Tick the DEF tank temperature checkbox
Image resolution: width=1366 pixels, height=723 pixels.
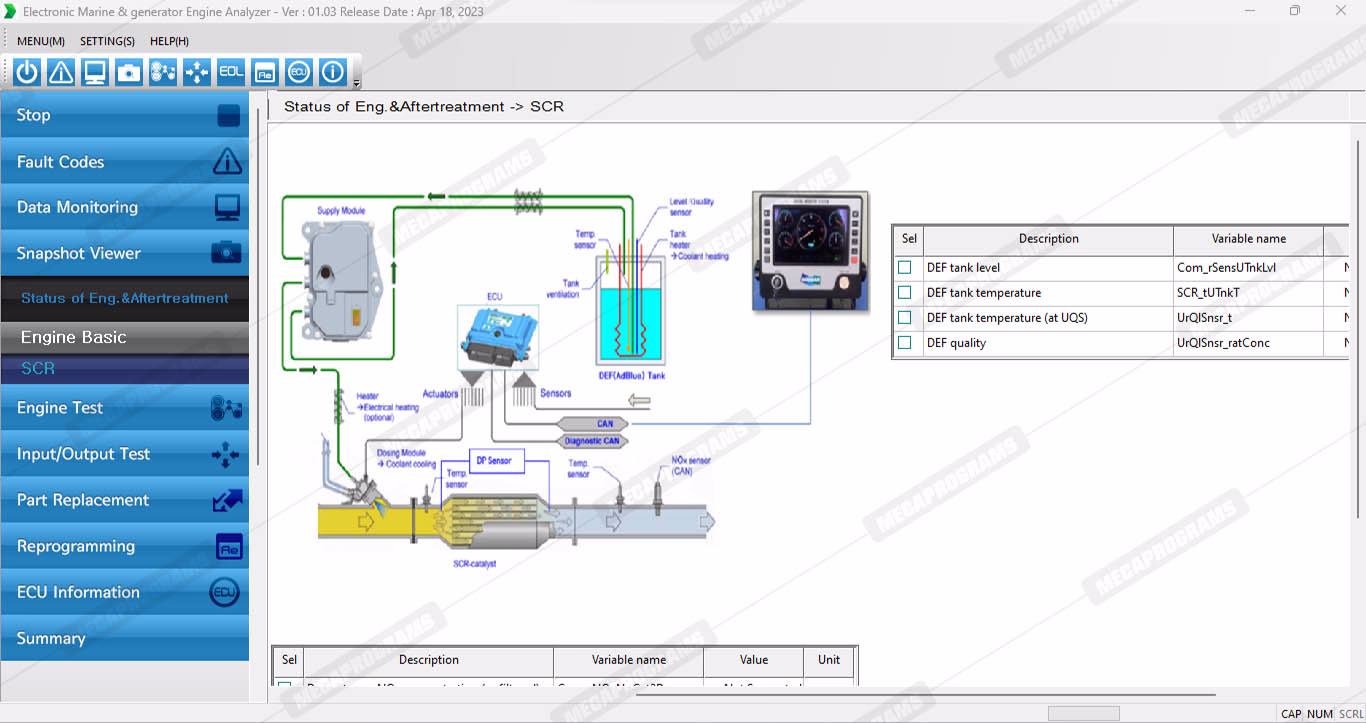(x=905, y=293)
